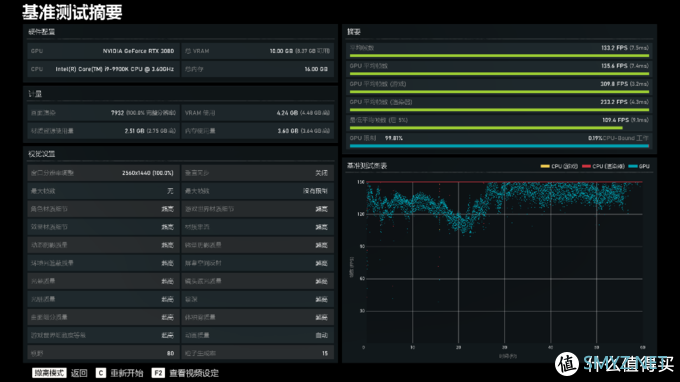Click the exit-mode key icon beside 返回
The width and height of the screenshot is (680, 382).
click(x=49, y=373)
